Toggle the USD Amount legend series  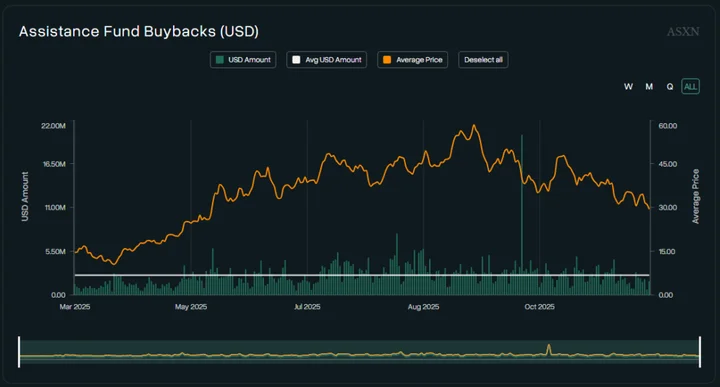(243, 60)
